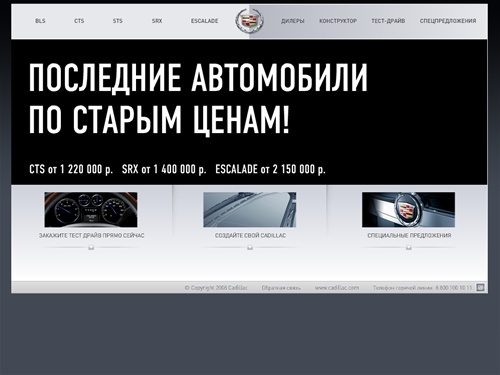This screenshot has height=375, width=500.
Task: Click the Copyright 2008 Cadillac text
Action: tap(216, 288)
